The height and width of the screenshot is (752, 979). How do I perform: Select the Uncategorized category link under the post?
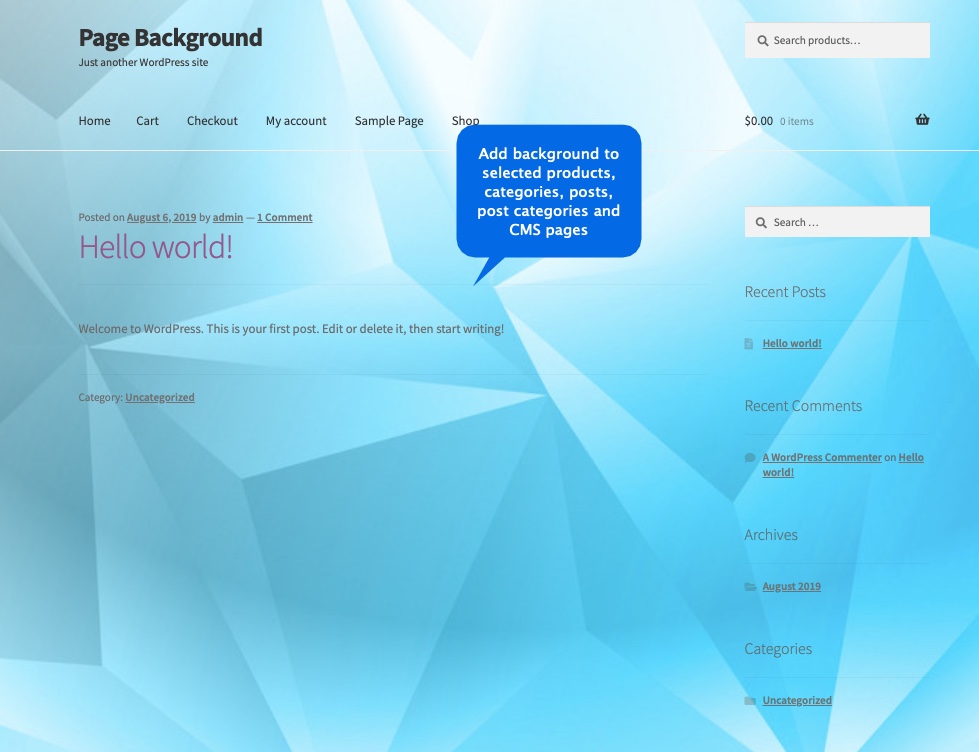click(x=159, y=397)
